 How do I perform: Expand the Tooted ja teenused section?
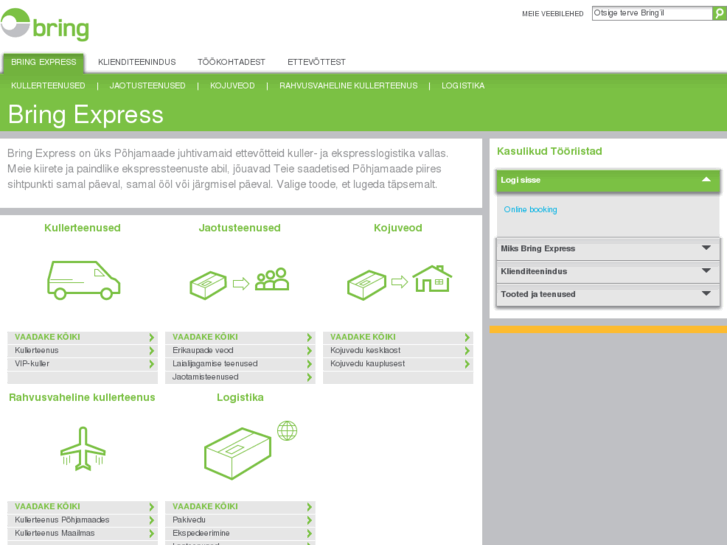pyautogui.click(x=608, y=295)
